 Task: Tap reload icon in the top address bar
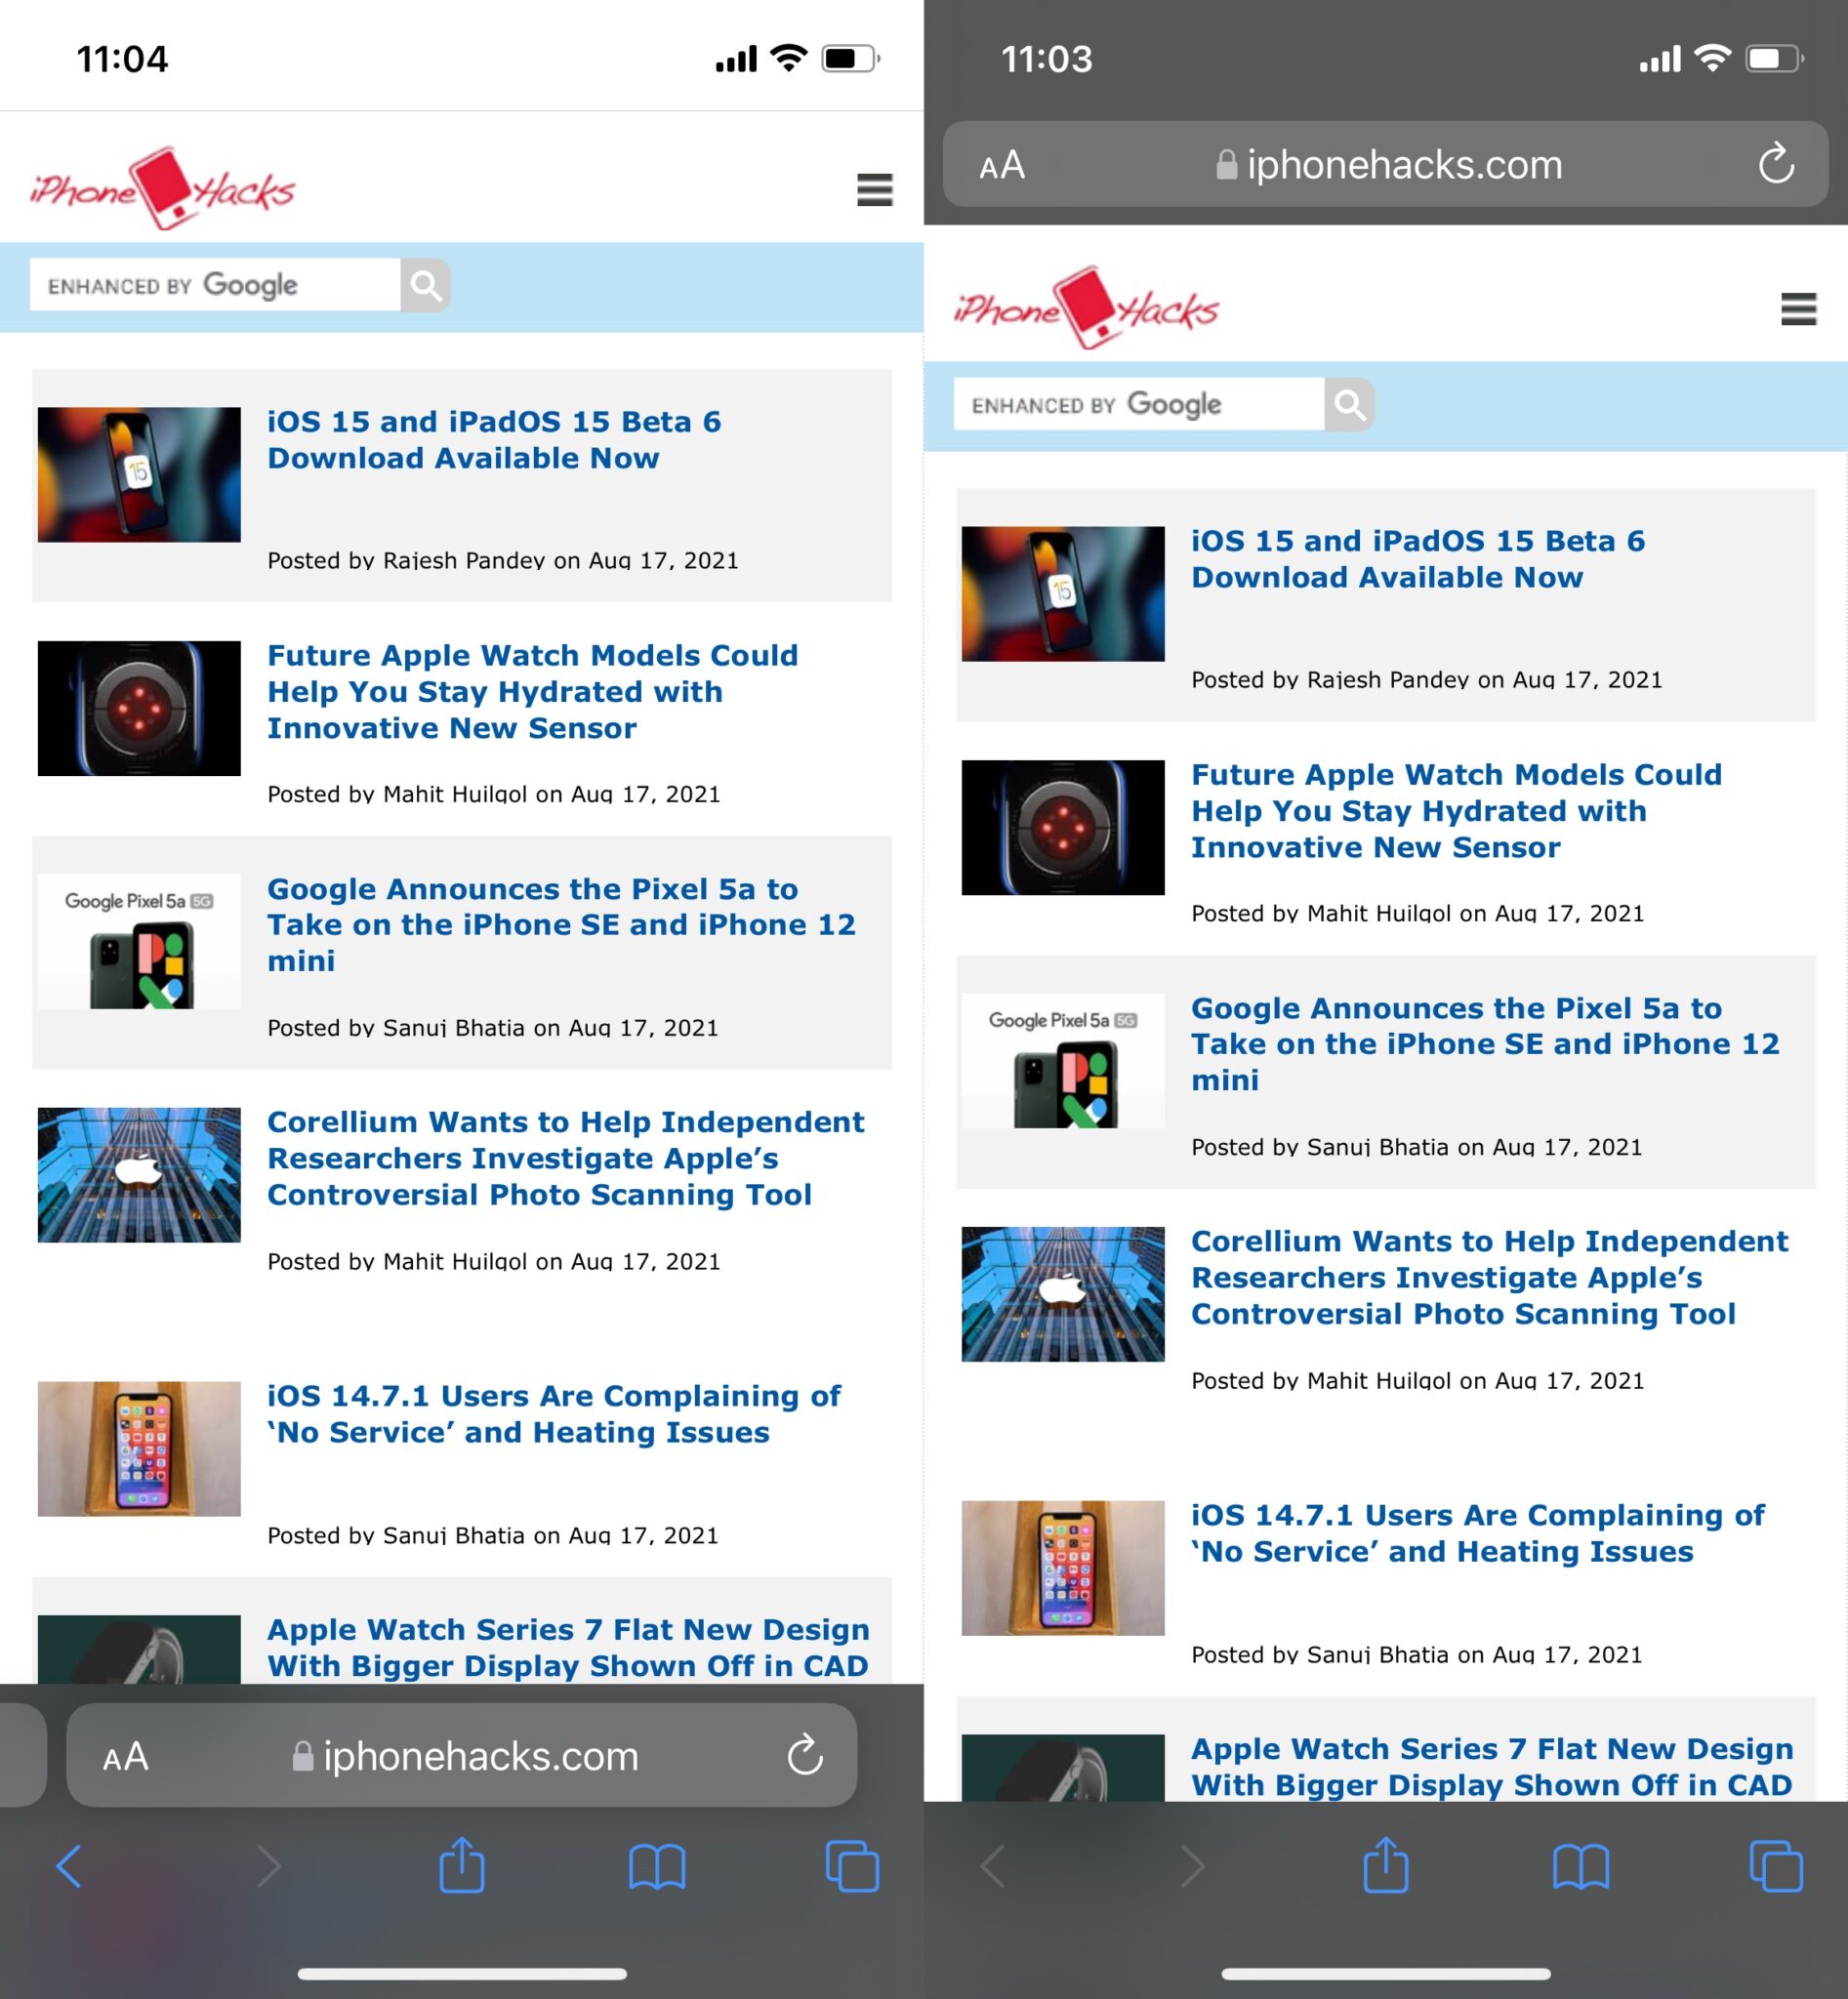[1776, 164]
